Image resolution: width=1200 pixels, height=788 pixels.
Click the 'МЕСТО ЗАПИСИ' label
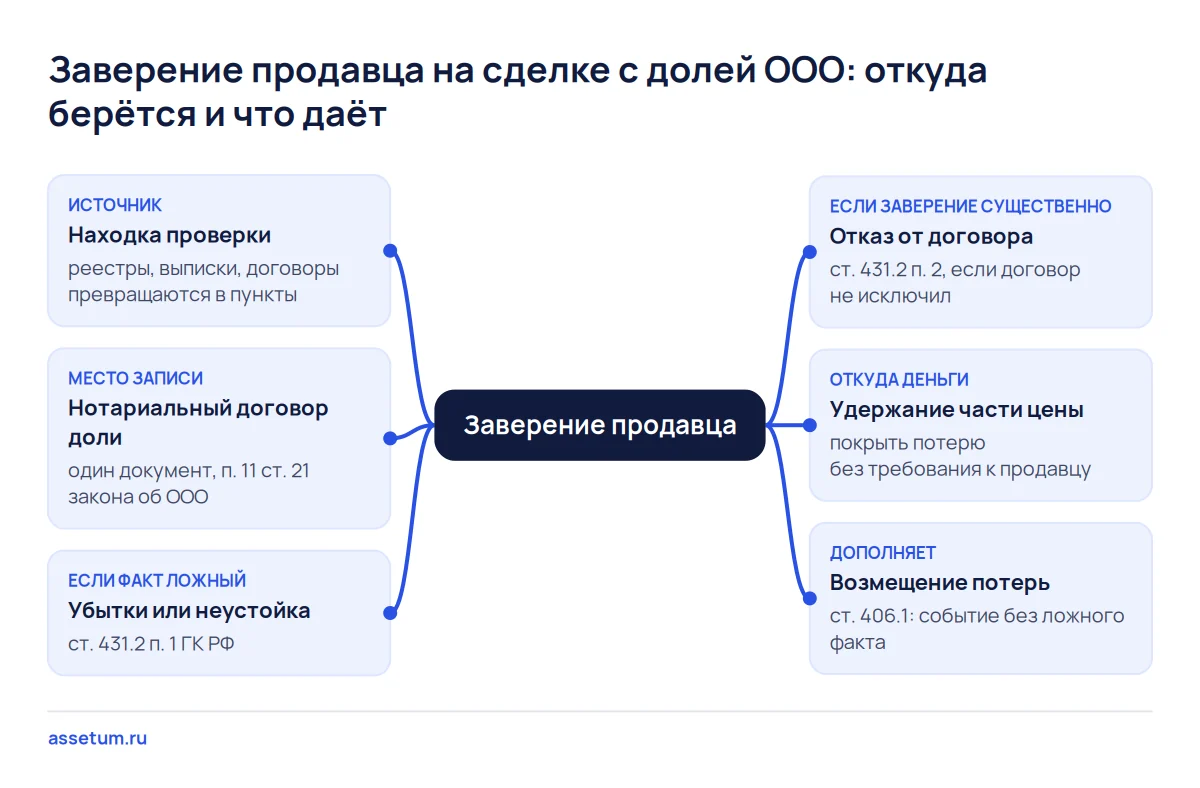tap(135, 378)
